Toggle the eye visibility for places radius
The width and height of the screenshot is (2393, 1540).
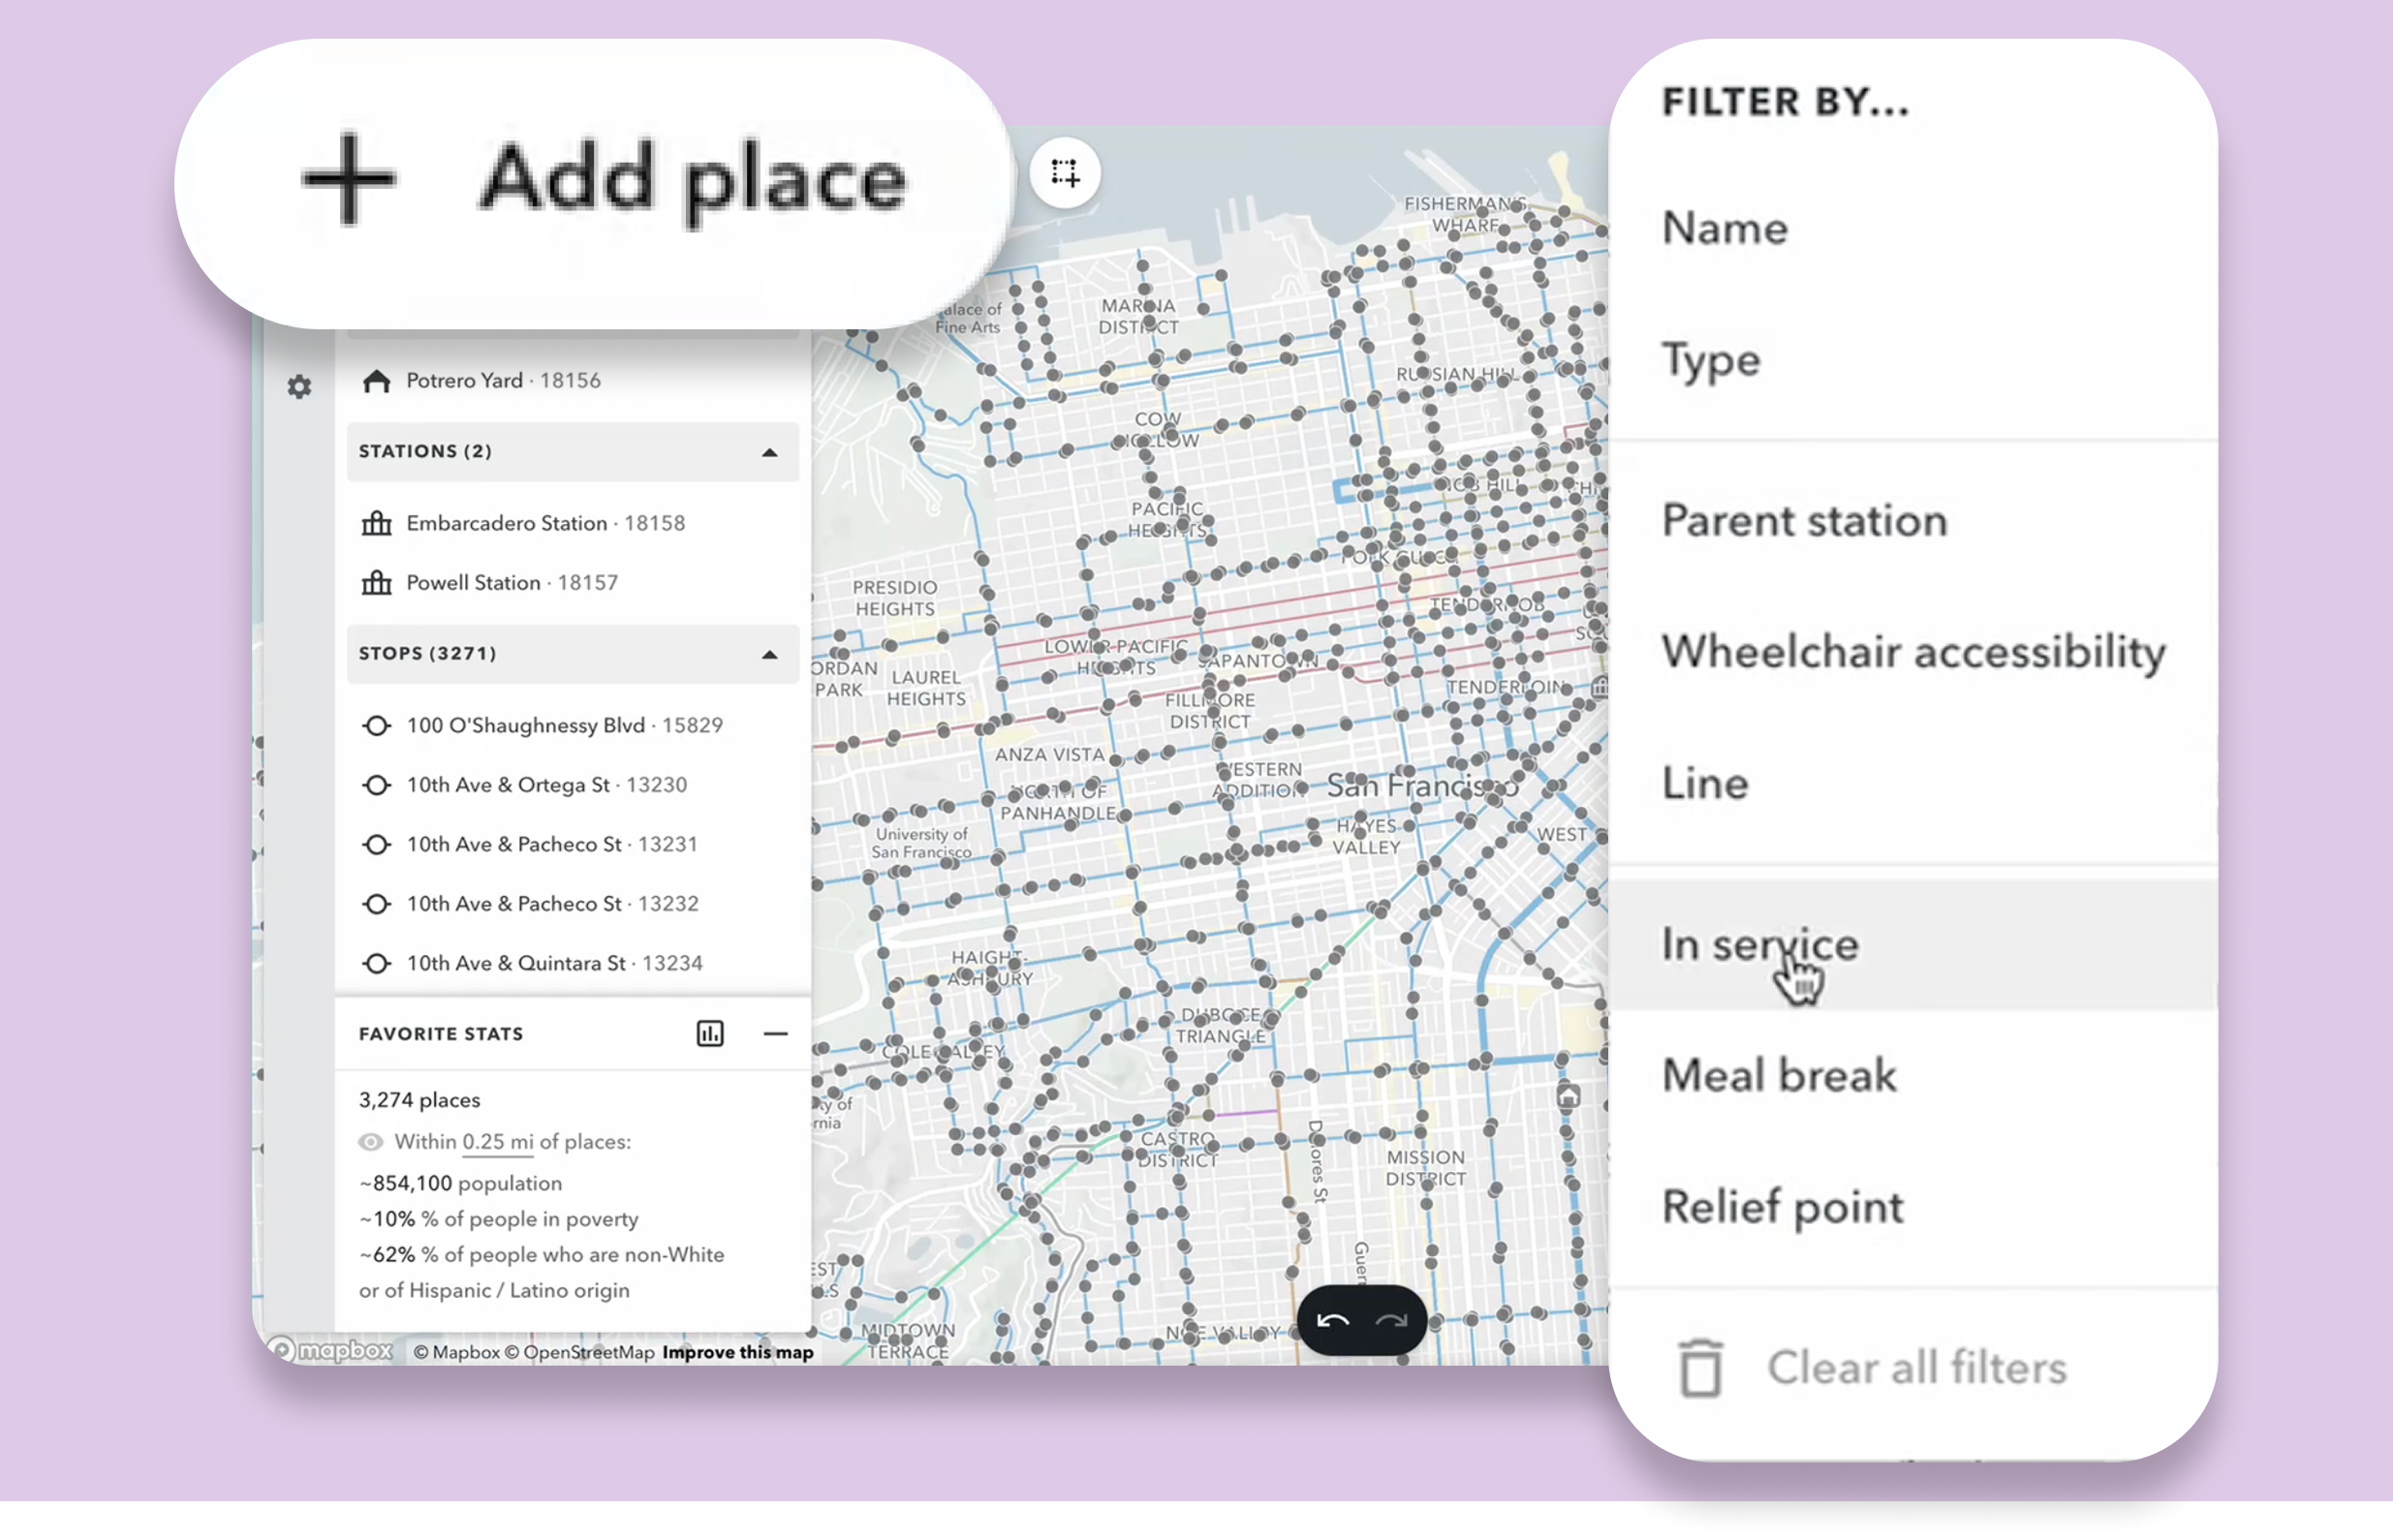370,1141
